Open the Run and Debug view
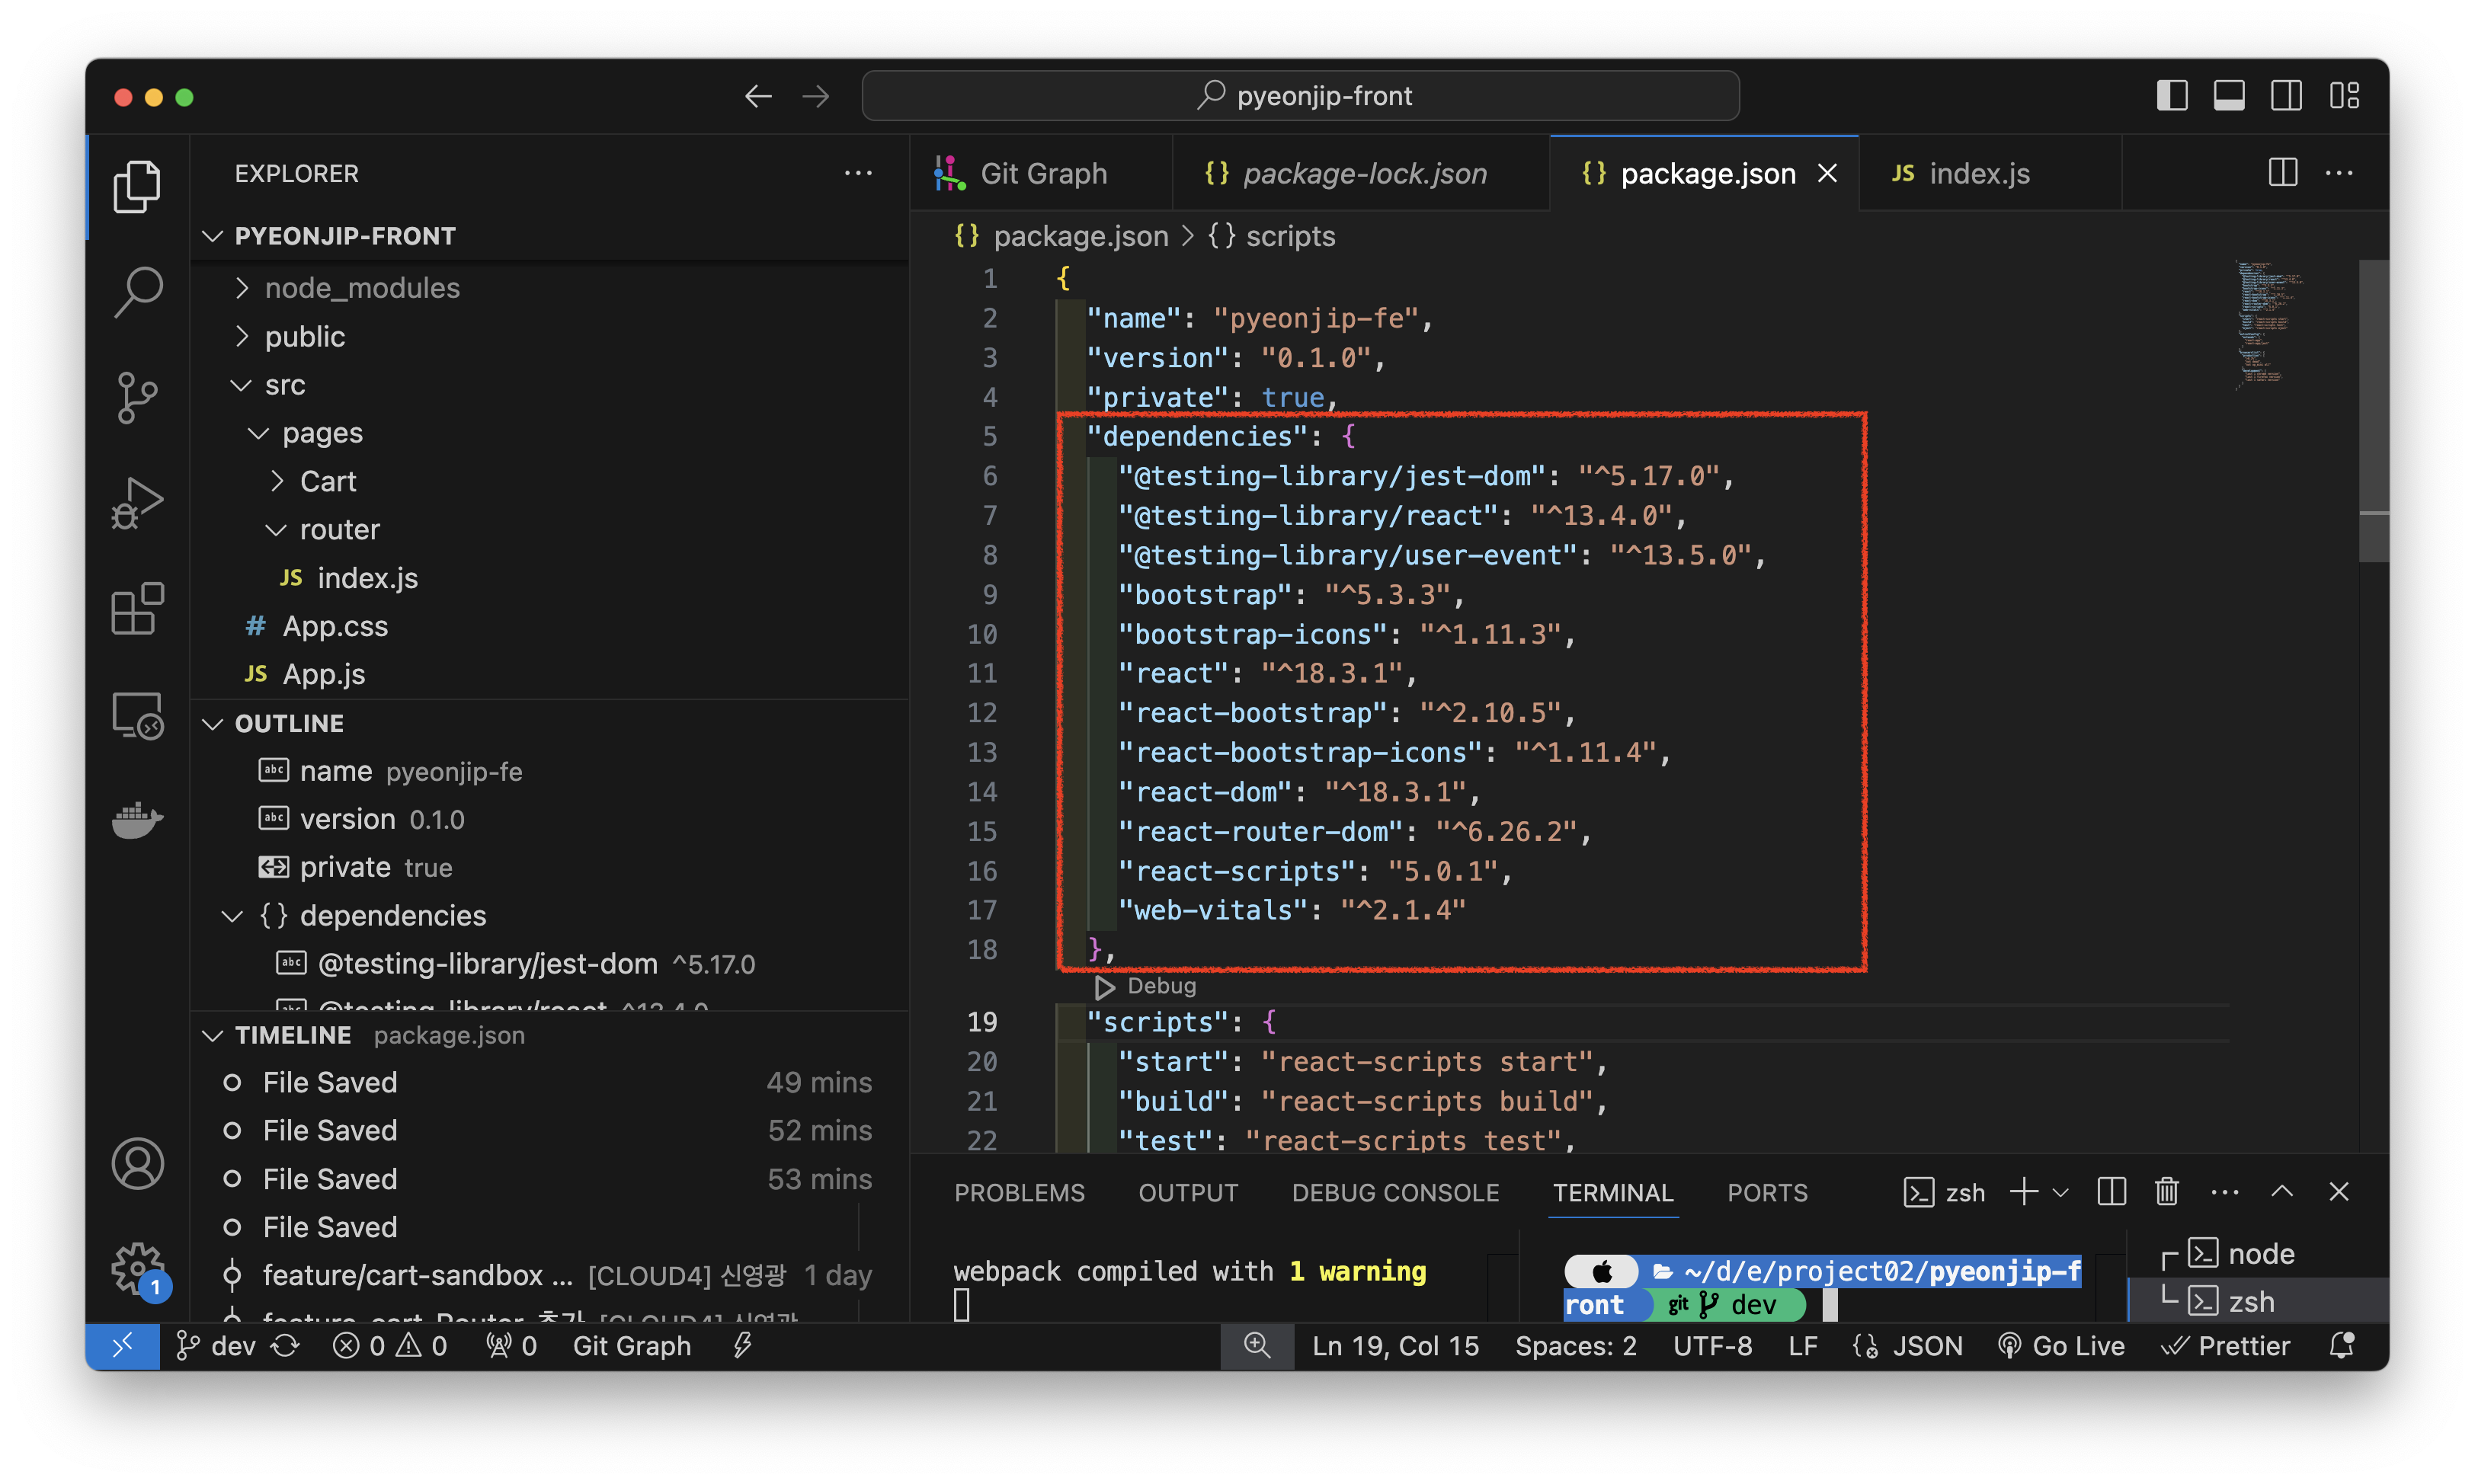This screenshot has width=2475, height=1484. tap(137, 502)
